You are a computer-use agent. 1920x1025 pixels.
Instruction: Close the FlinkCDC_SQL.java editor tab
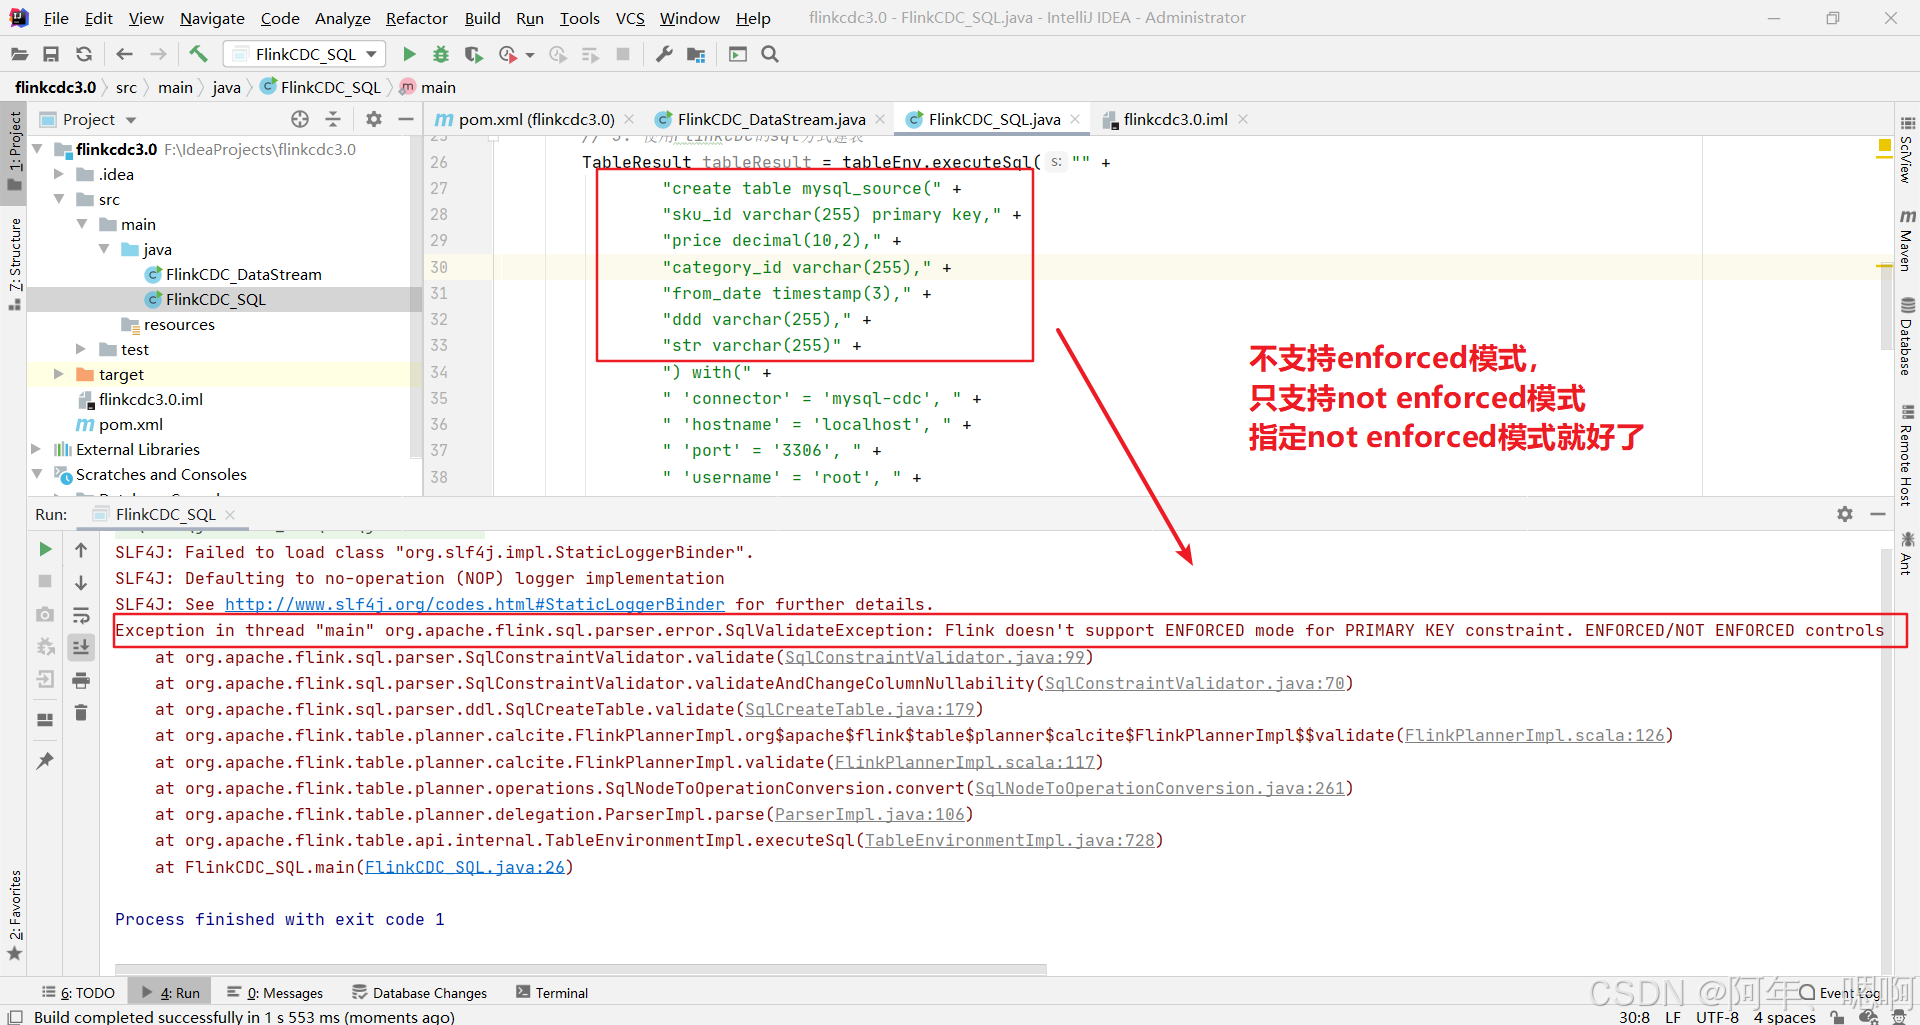tap(1075, 119)
